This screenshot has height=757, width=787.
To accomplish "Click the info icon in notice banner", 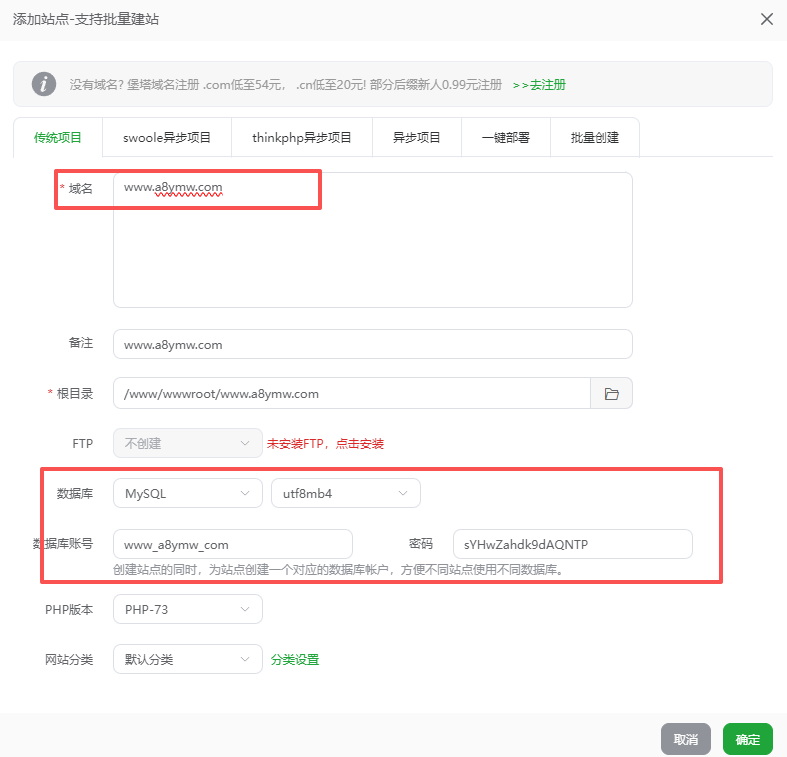I will tap(44, 84).
